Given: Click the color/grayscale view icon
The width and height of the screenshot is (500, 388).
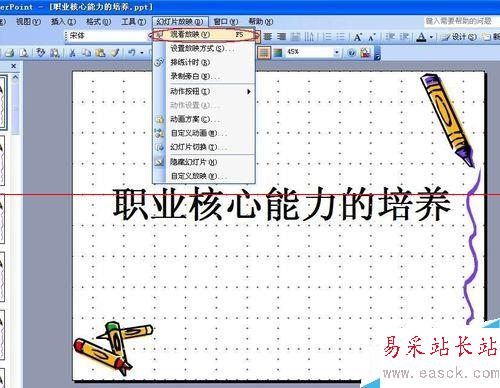Looking at the screenshot, I should (278, 53).
